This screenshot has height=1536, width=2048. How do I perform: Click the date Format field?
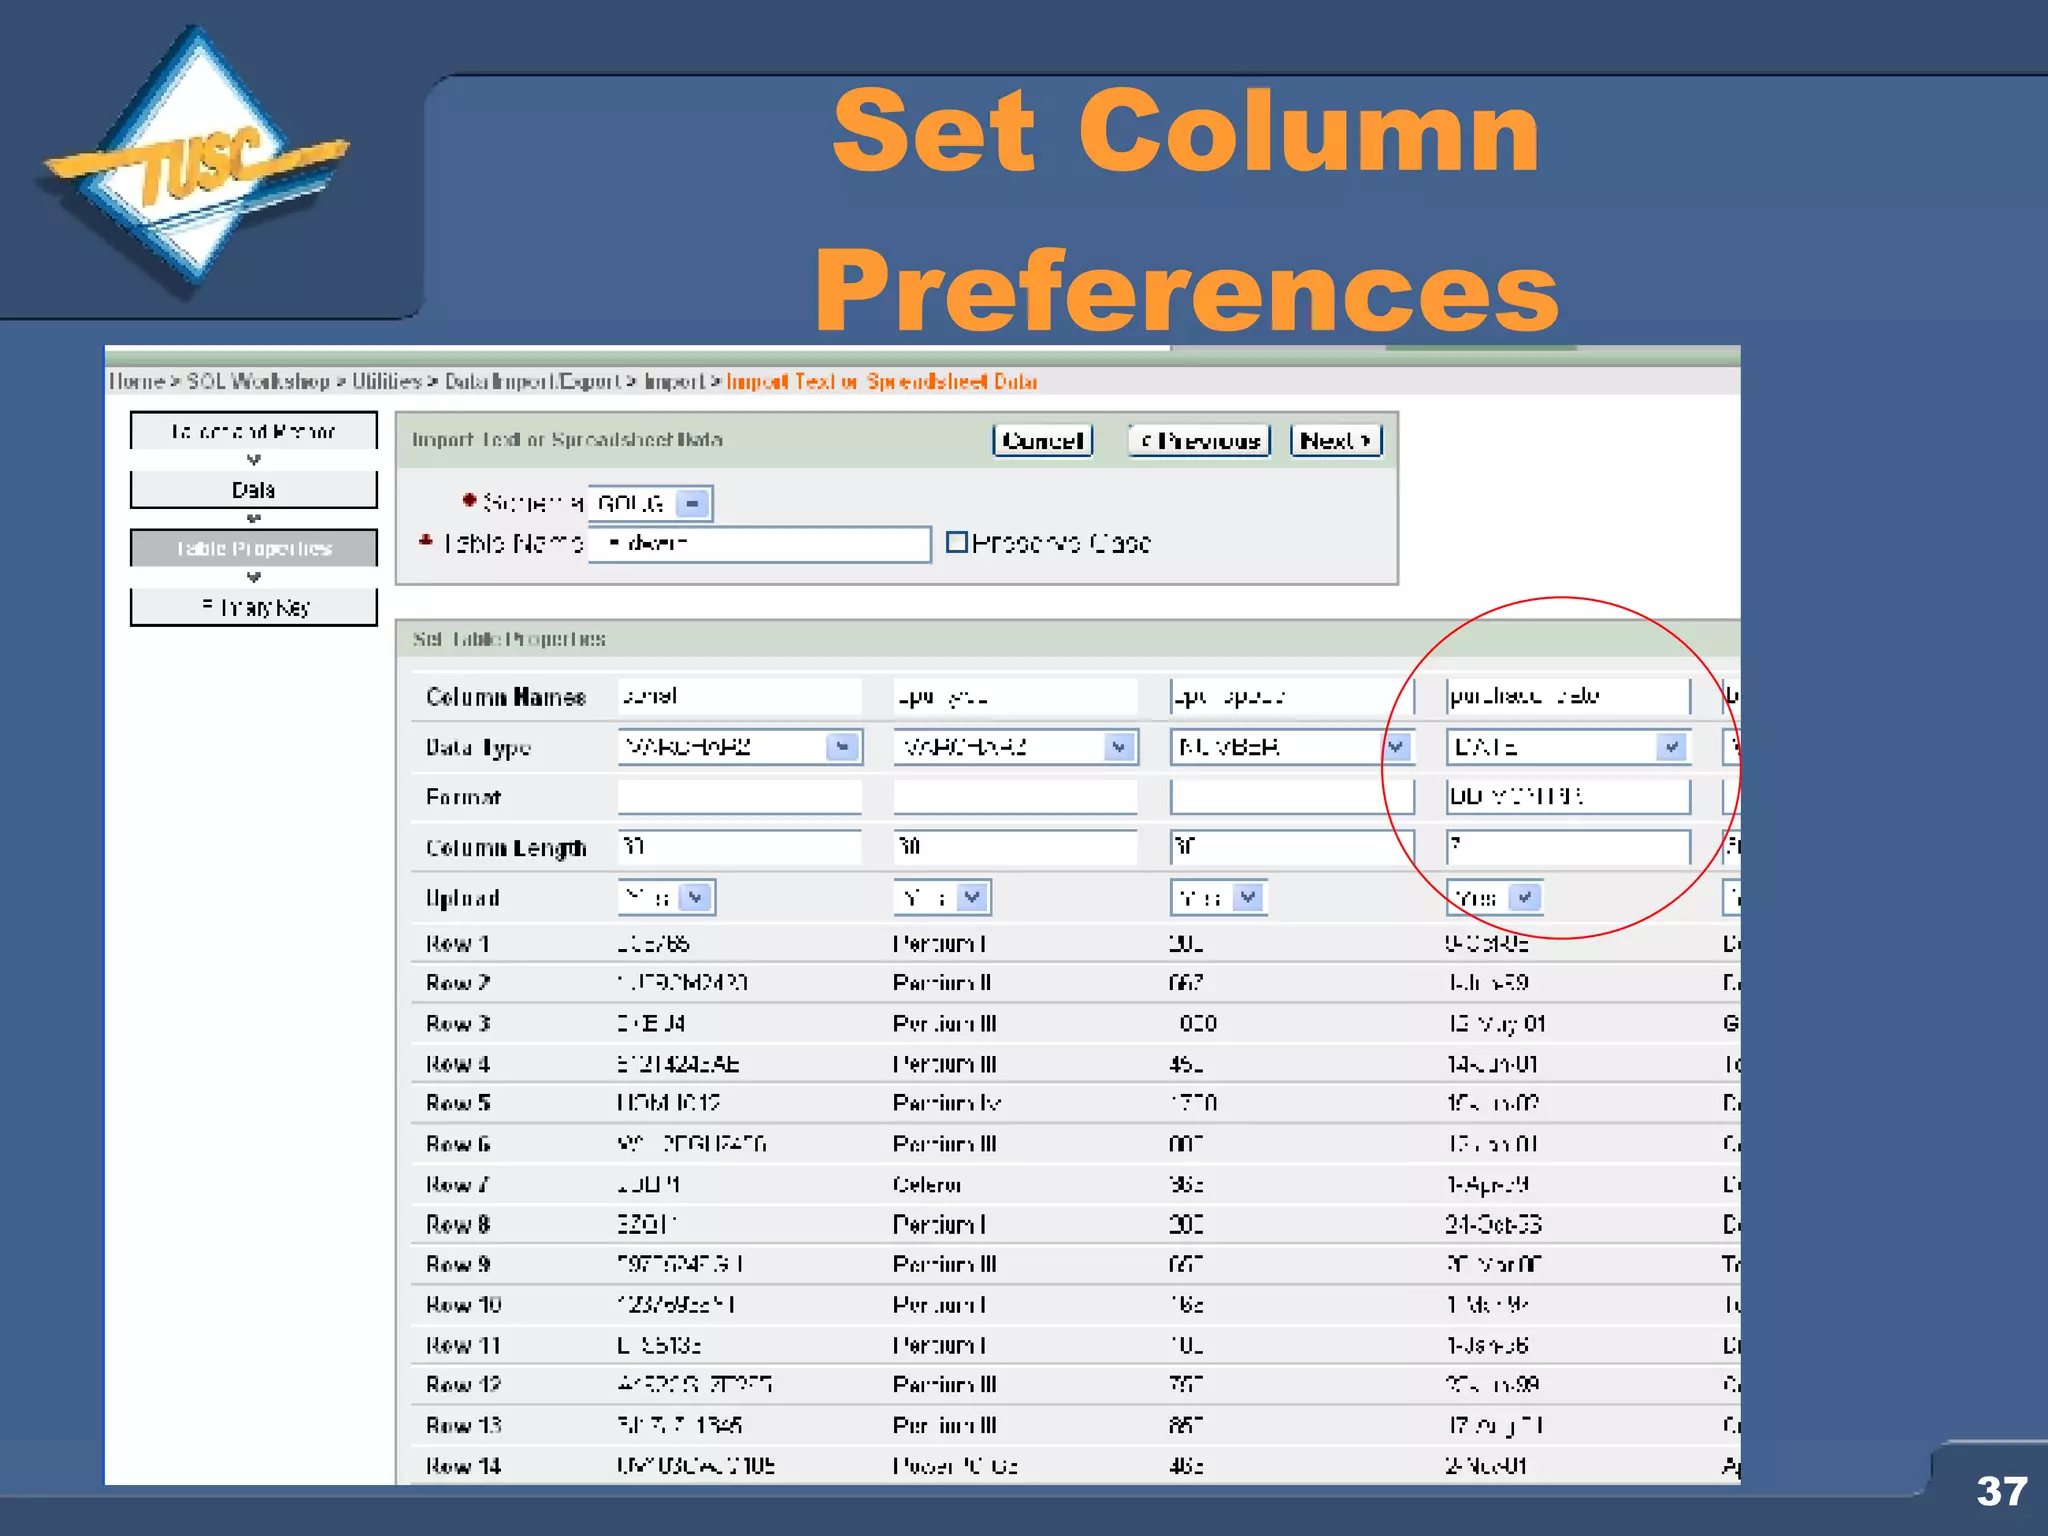(1568, 797)
